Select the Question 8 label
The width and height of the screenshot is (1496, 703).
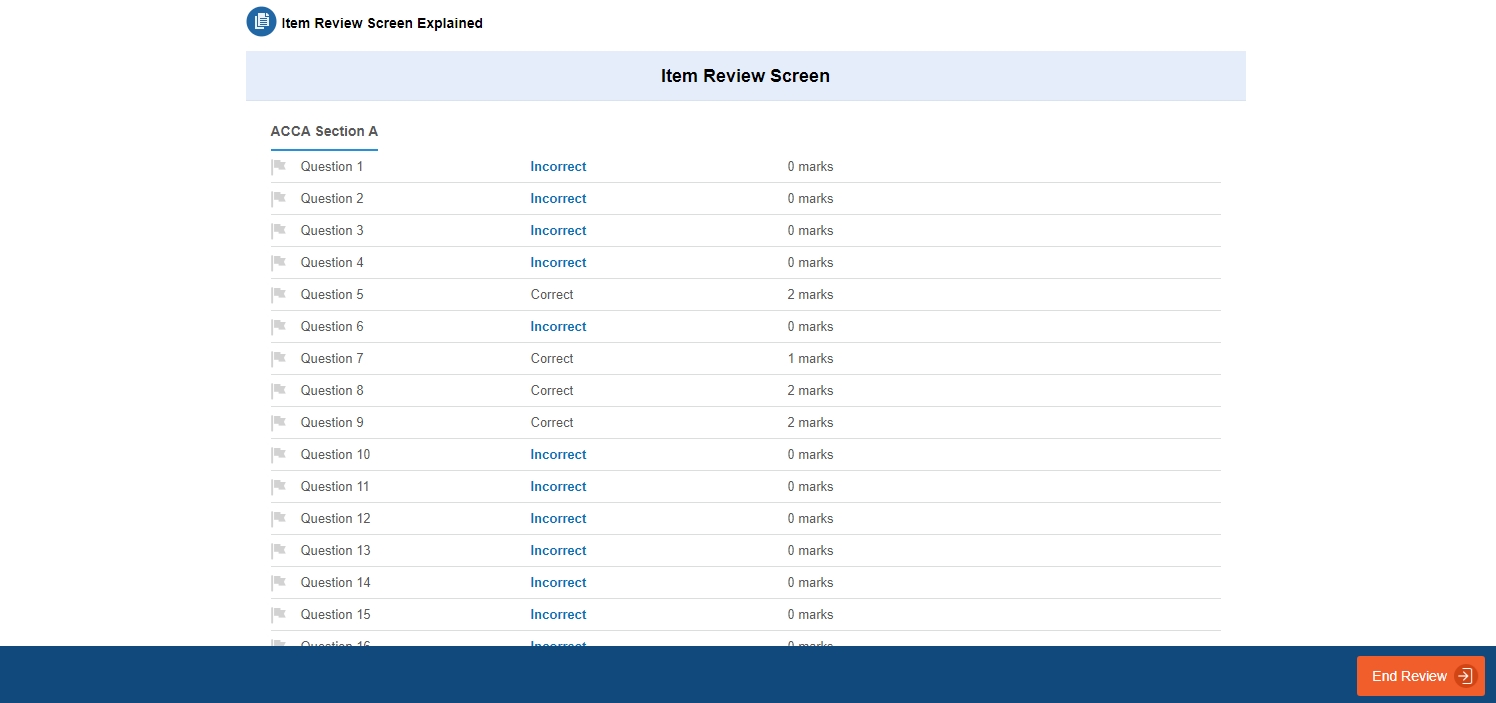pos(332,391)
